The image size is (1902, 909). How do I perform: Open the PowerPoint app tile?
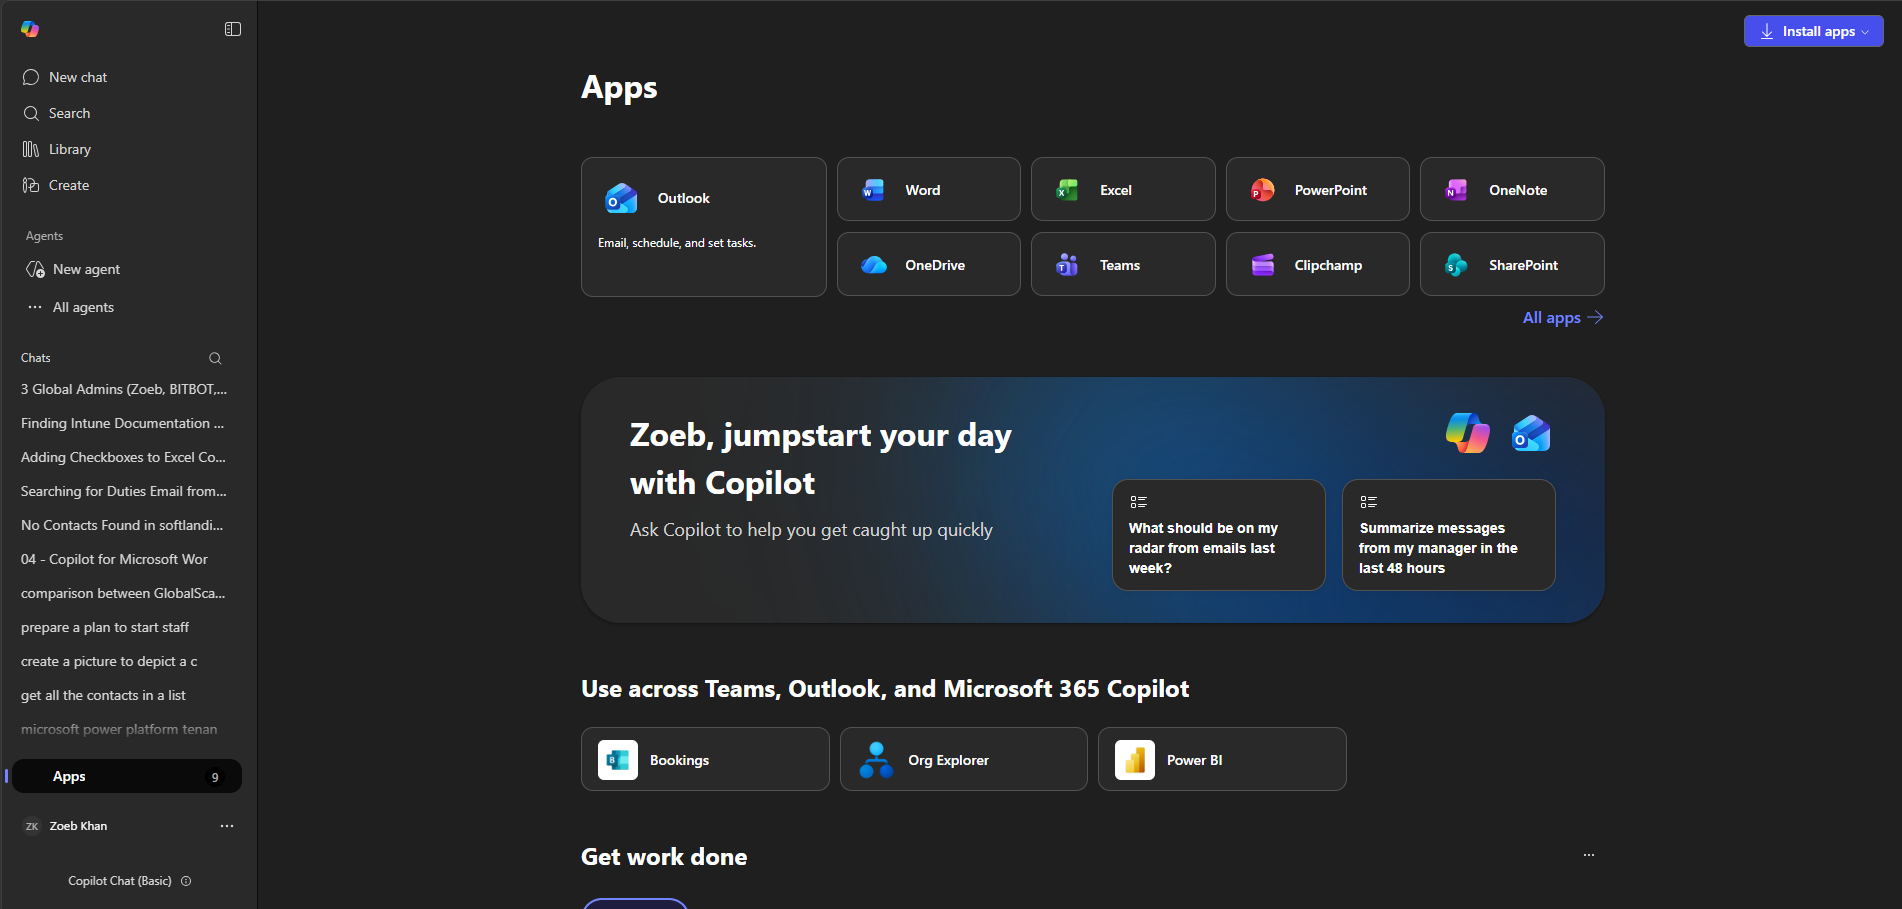(1317, 190)
